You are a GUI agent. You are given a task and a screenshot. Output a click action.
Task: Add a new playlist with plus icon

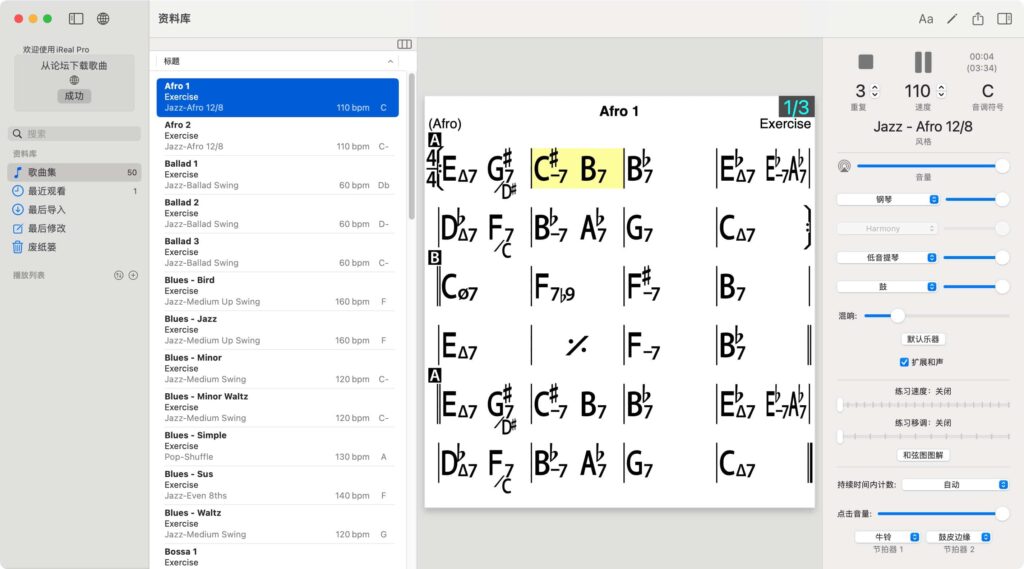(x=133, y=275)
